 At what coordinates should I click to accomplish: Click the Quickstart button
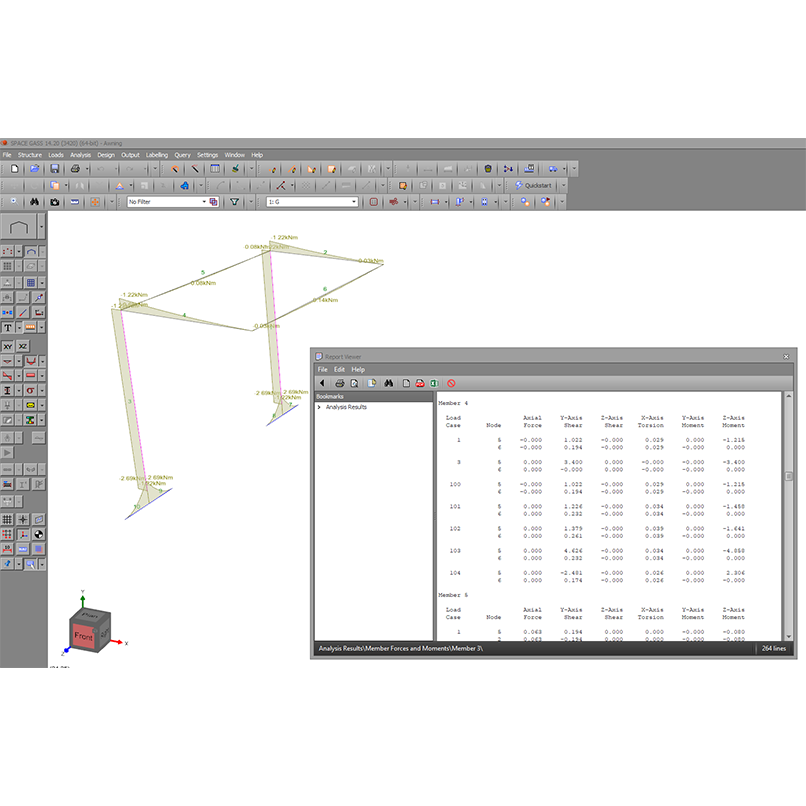point(531,185)
